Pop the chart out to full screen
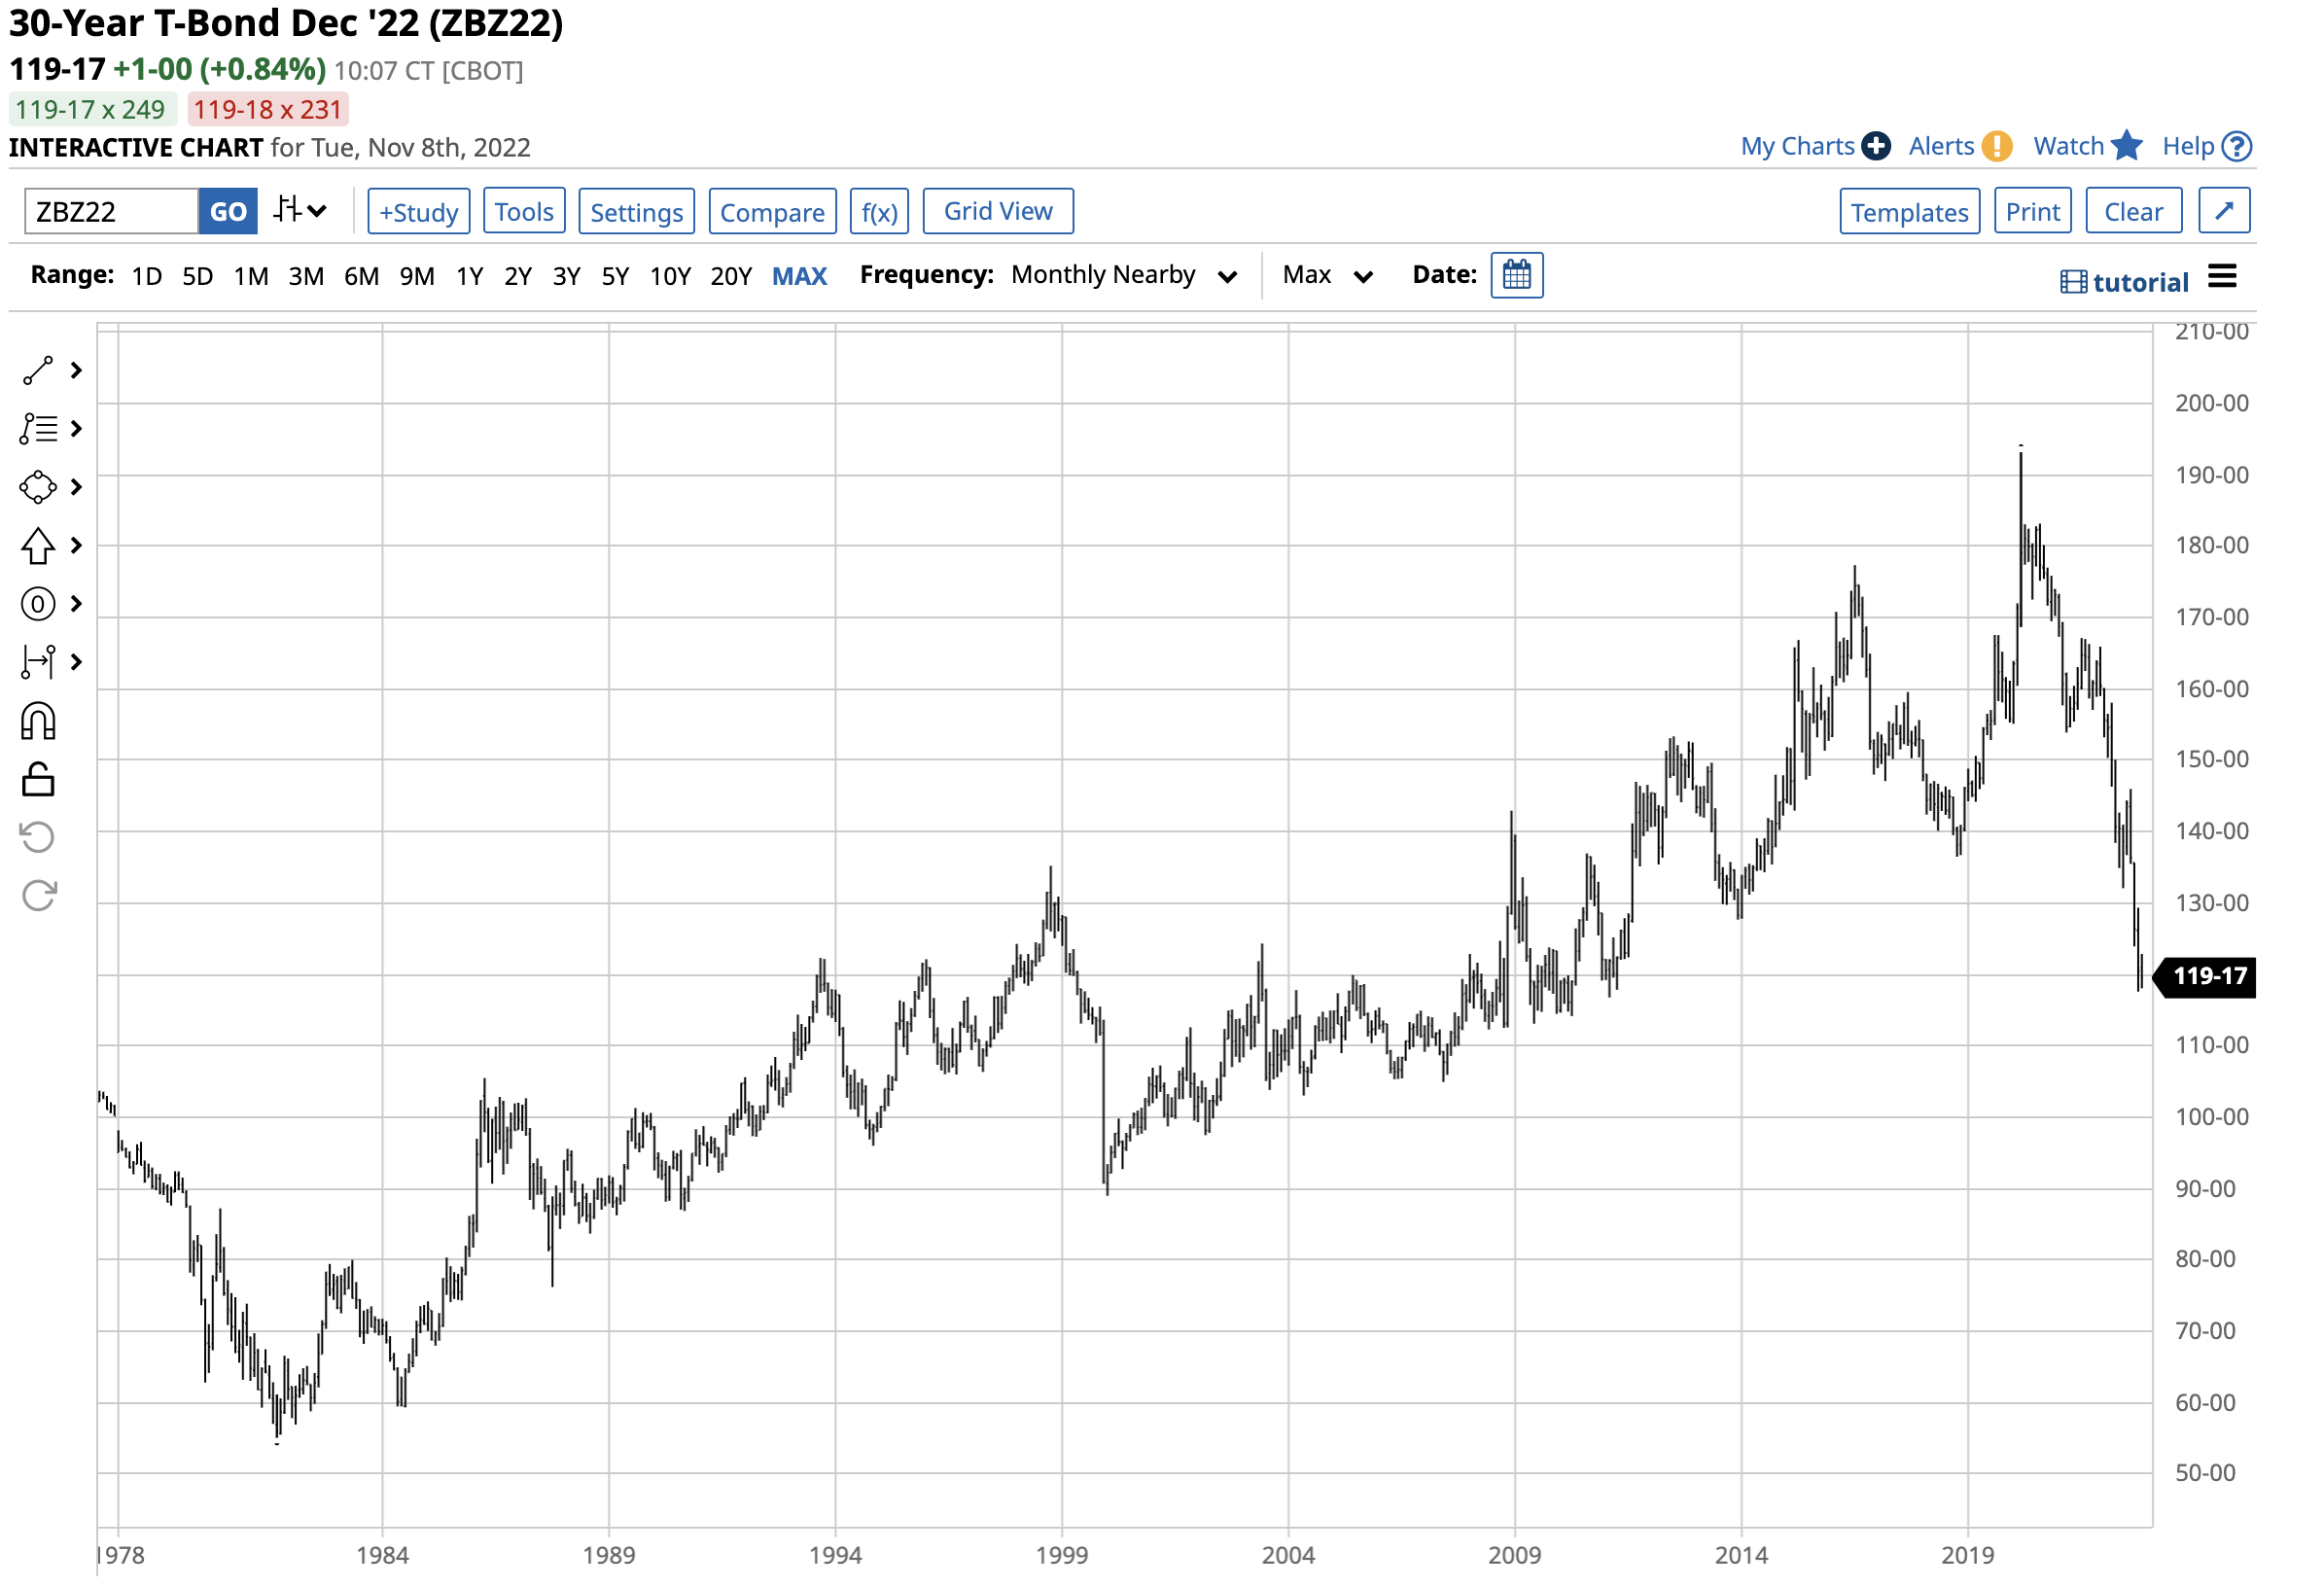This screenshot has height=1587, width=2324. coord(2223,211)
